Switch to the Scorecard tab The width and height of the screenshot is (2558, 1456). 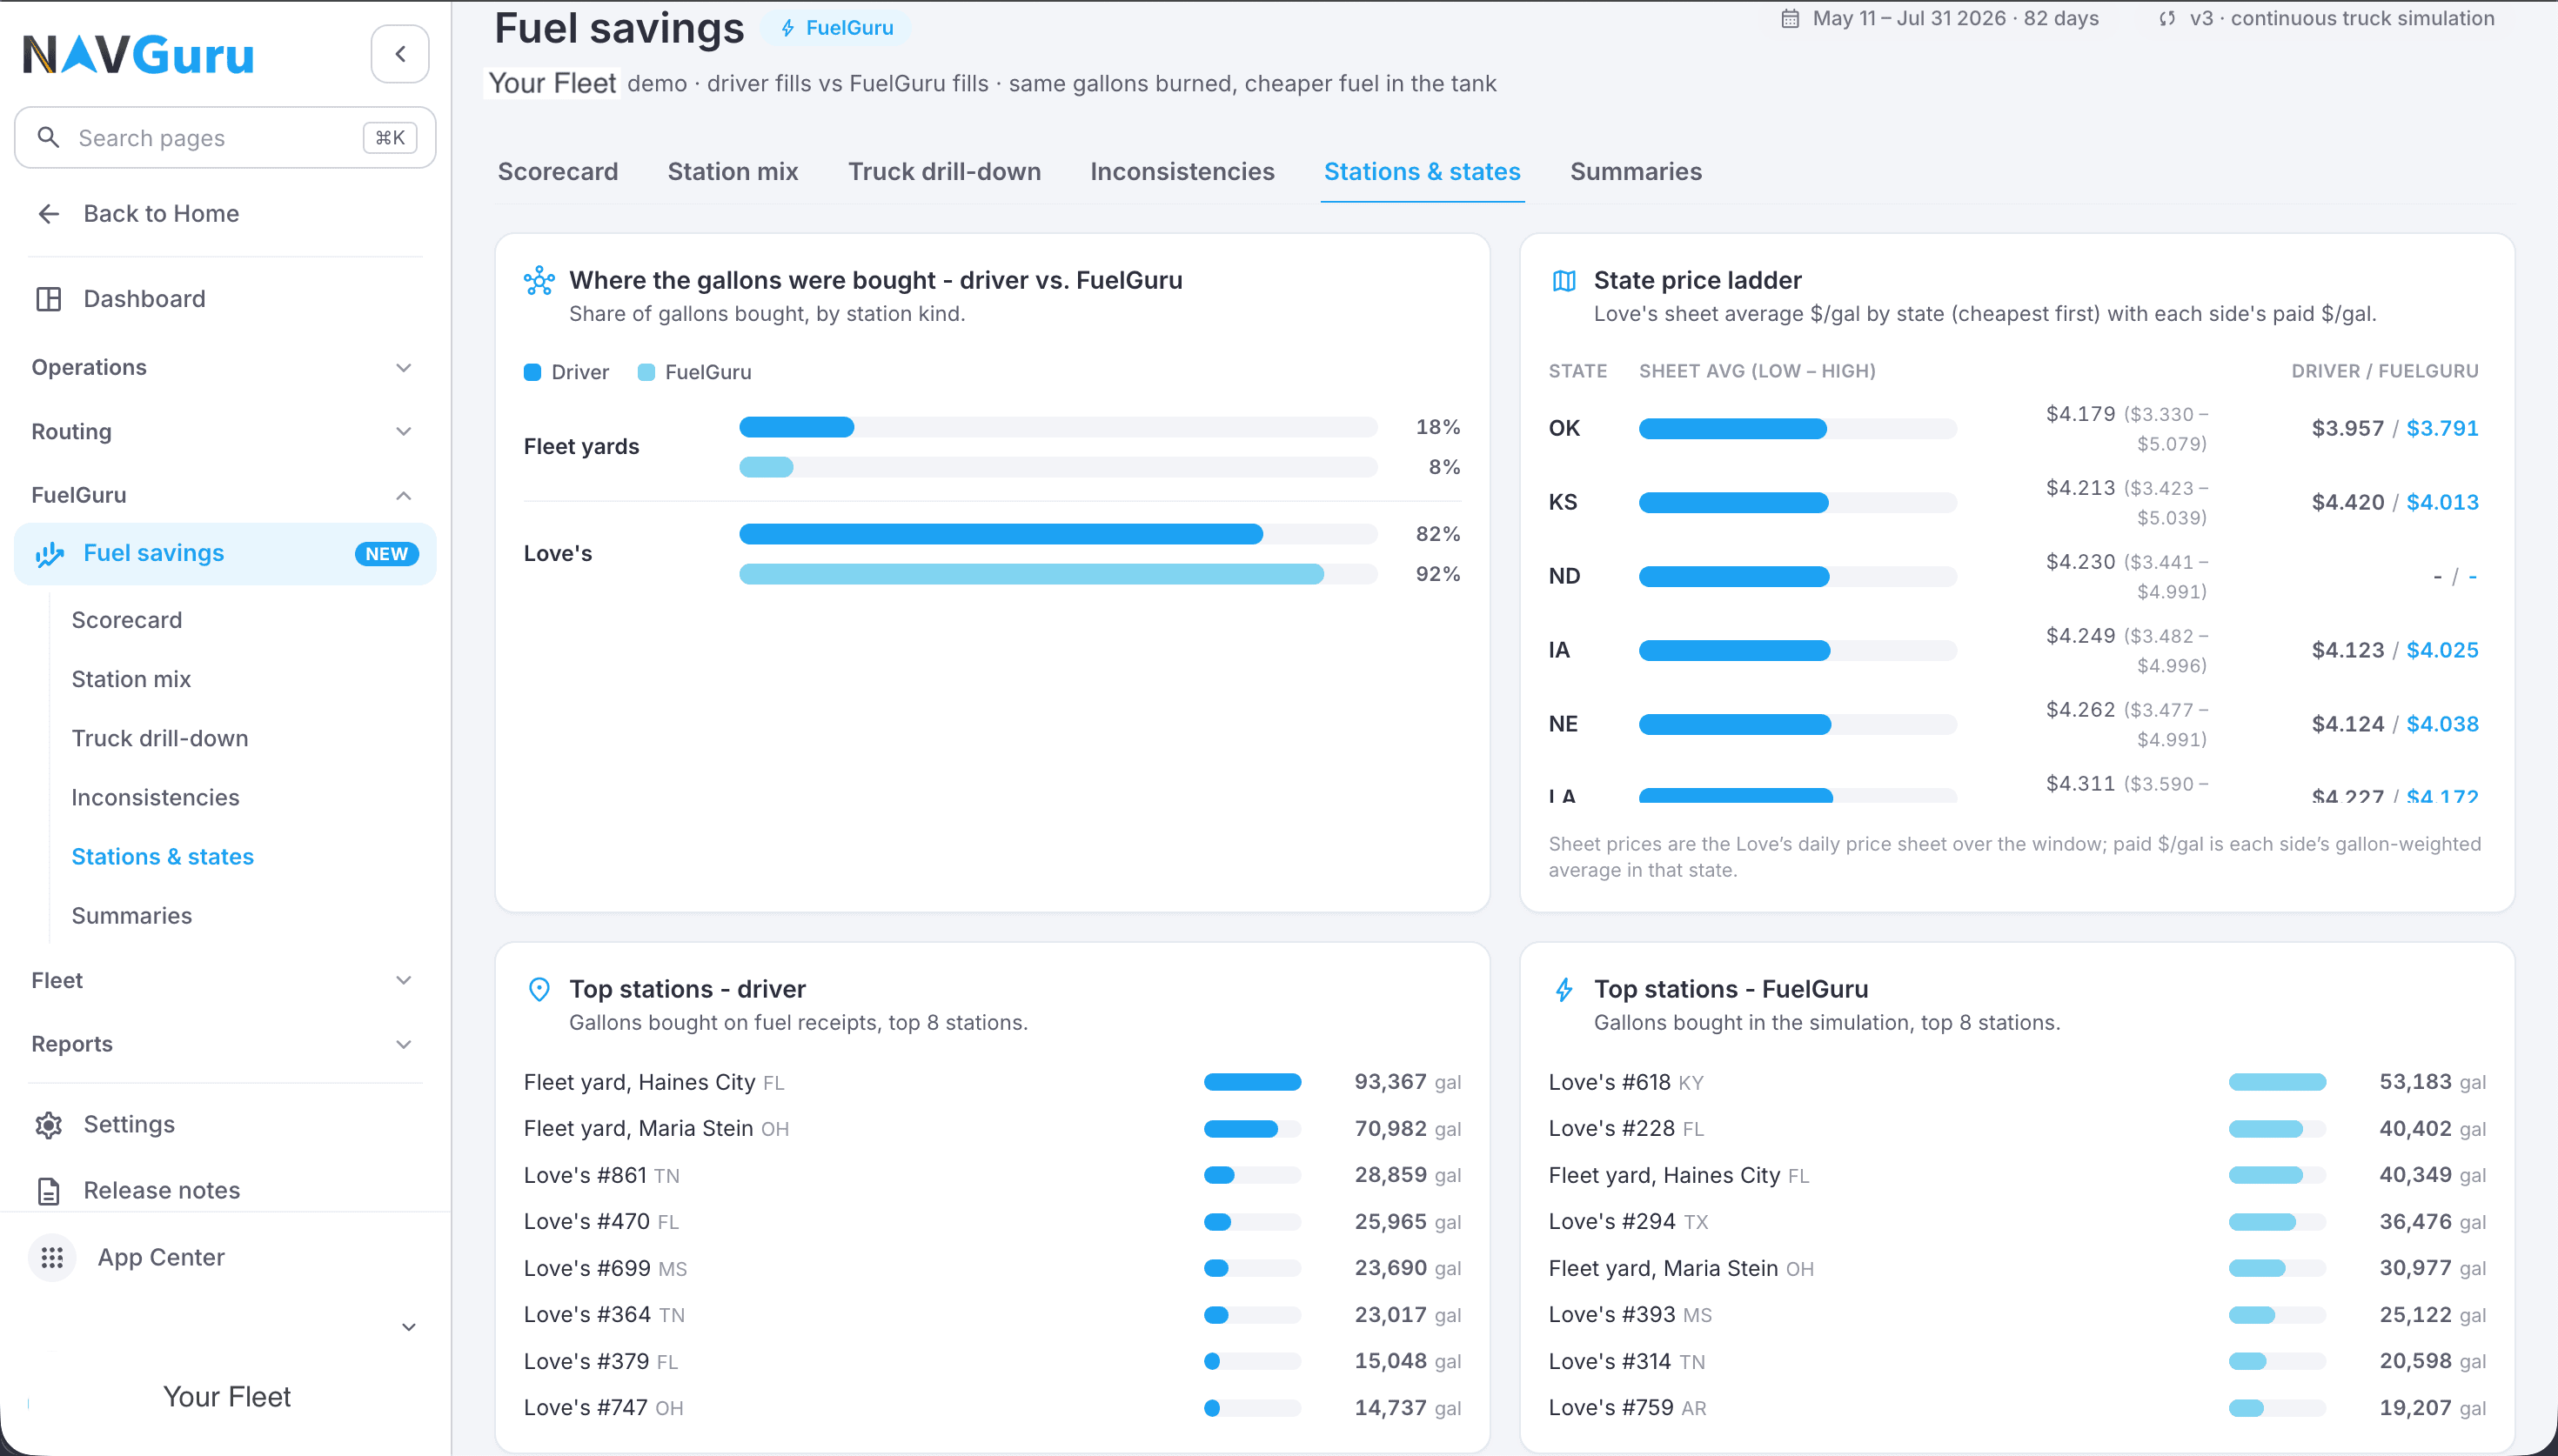tap(558, 172)
